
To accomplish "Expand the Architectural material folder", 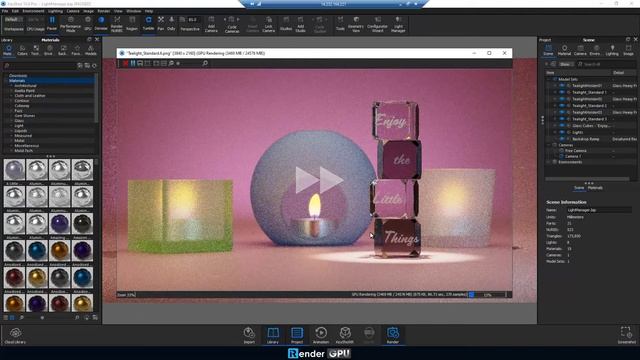I will point(11,86).
